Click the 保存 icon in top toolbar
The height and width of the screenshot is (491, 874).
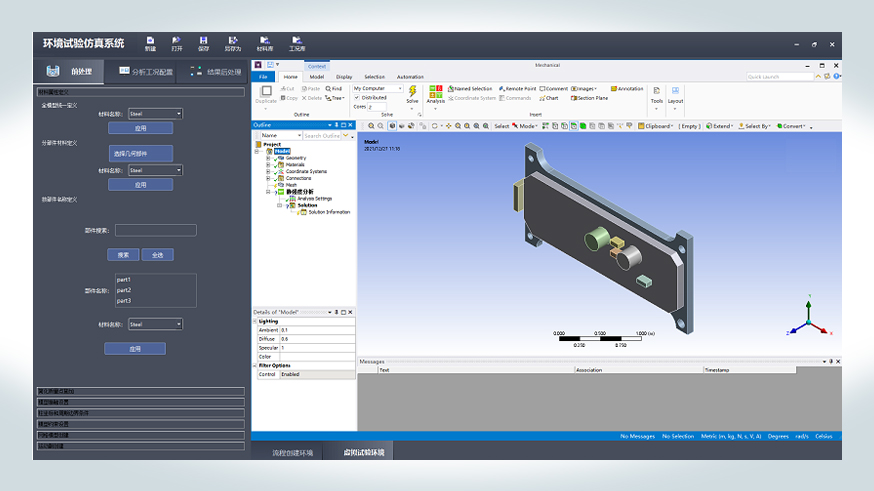(x=203, y=43)
